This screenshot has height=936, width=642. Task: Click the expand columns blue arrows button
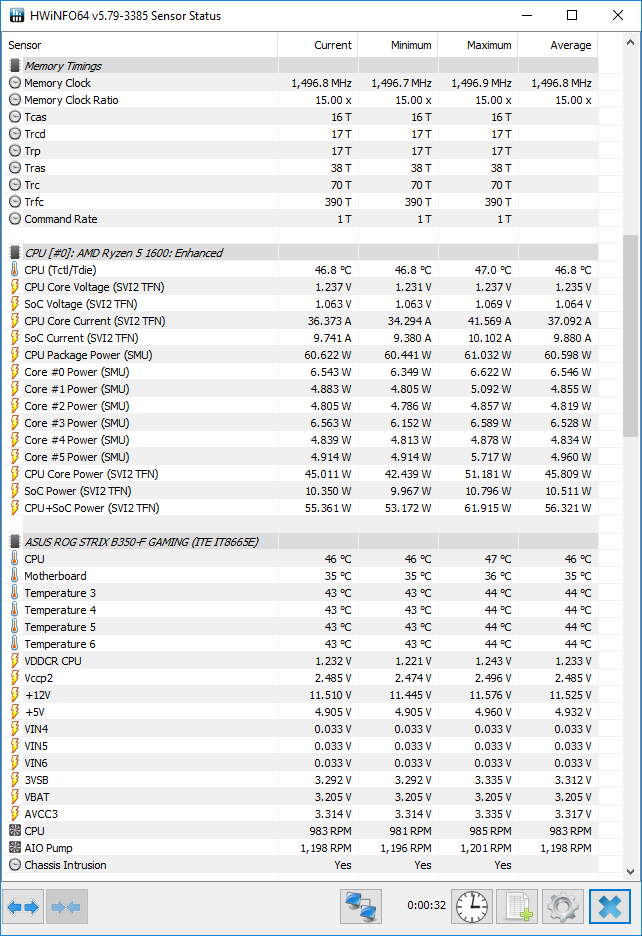pyautogui.click(x=23, y=907)
